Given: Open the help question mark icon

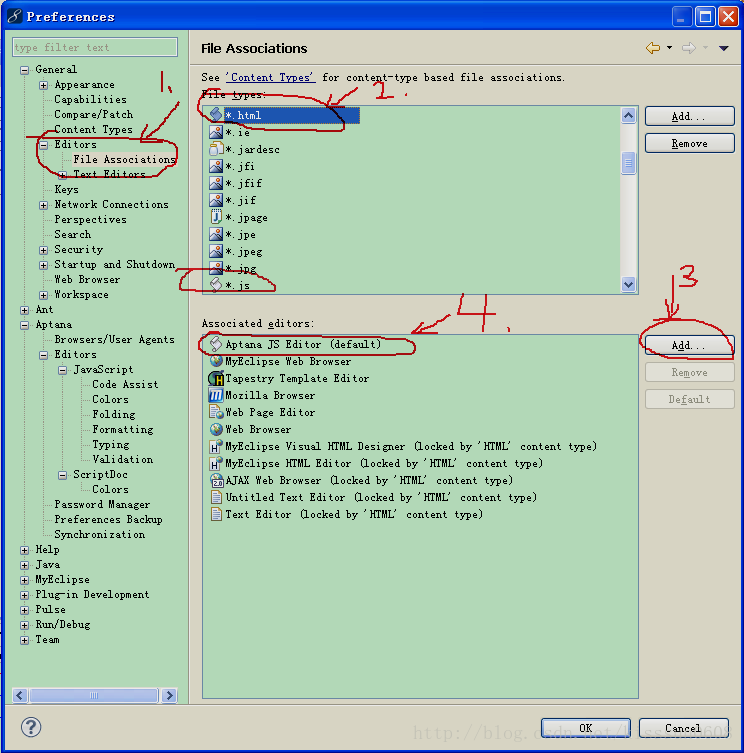Looking at the screenshot, I should (31, 727).
